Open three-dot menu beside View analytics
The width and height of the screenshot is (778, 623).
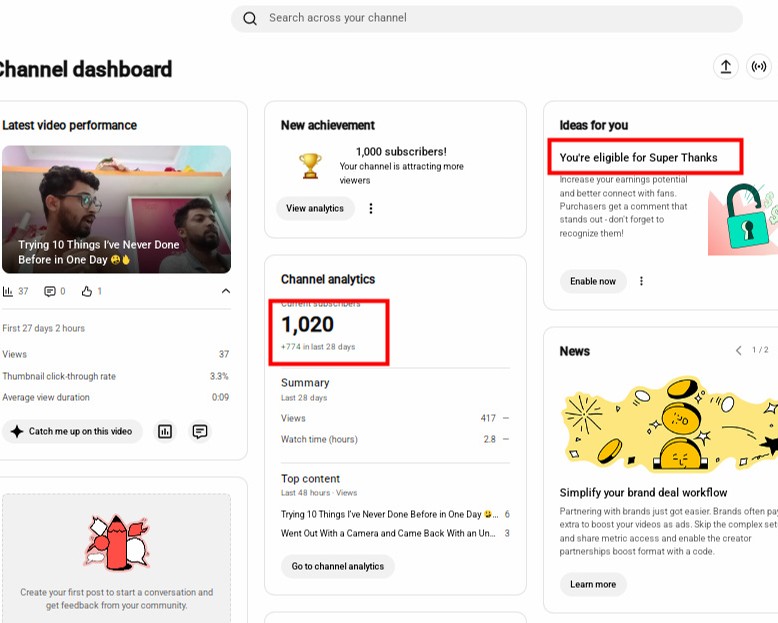[371, 208]
